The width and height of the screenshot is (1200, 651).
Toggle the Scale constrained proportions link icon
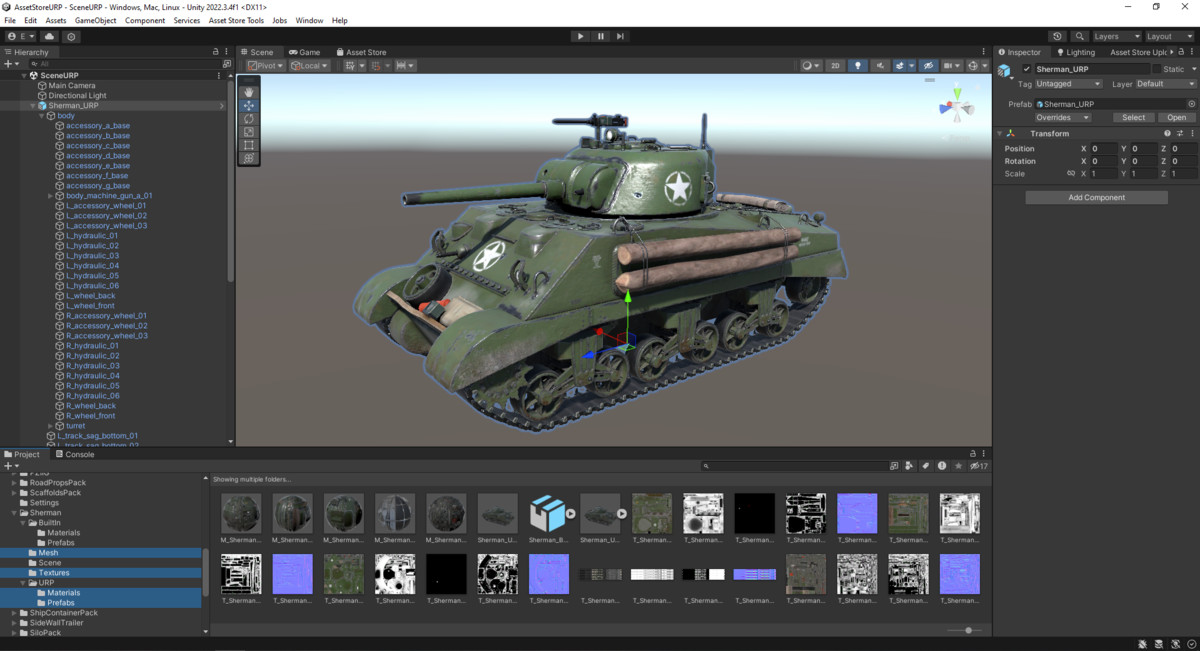tap(1071, 173)
